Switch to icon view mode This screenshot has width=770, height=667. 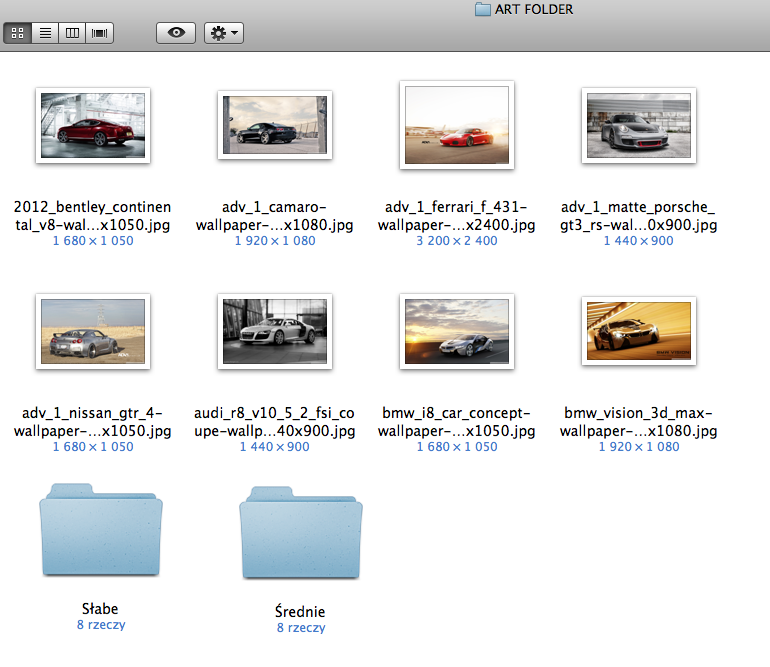tap(17, 33)
